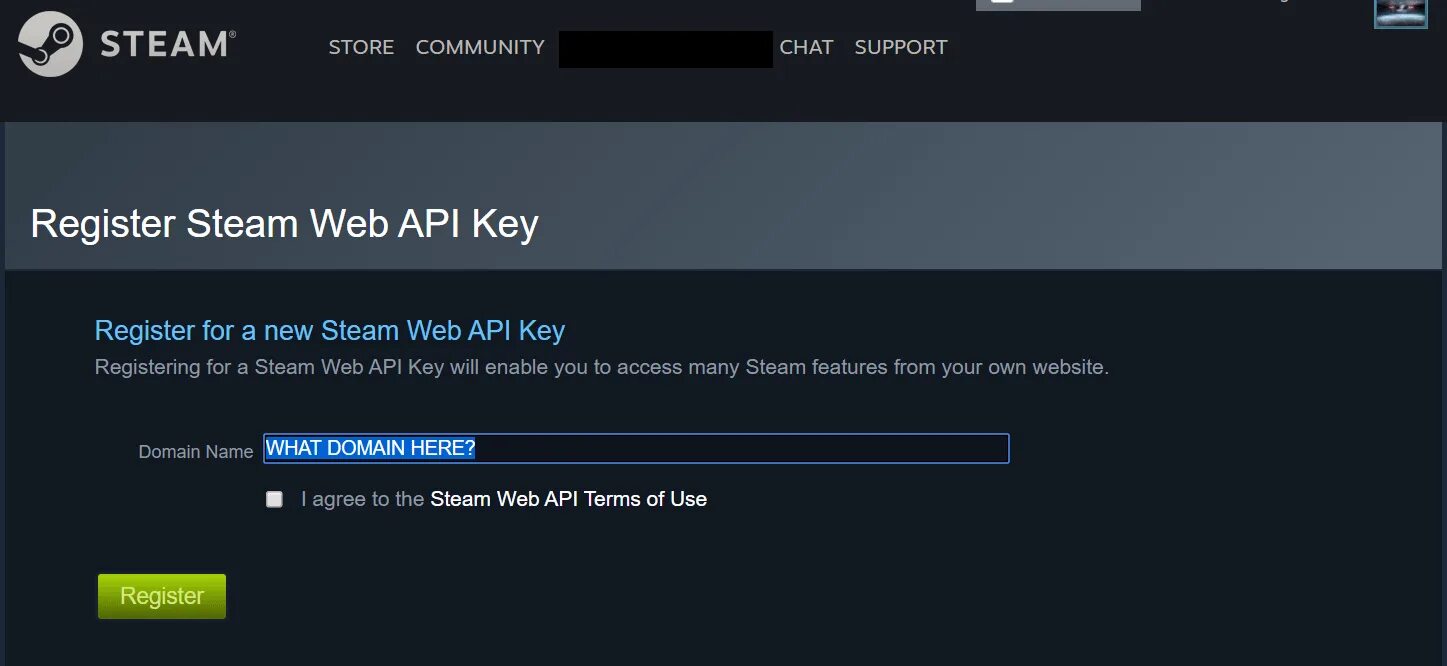Open the SUPPORT page
The image size is (1447, 666).
tap(901, 47)
